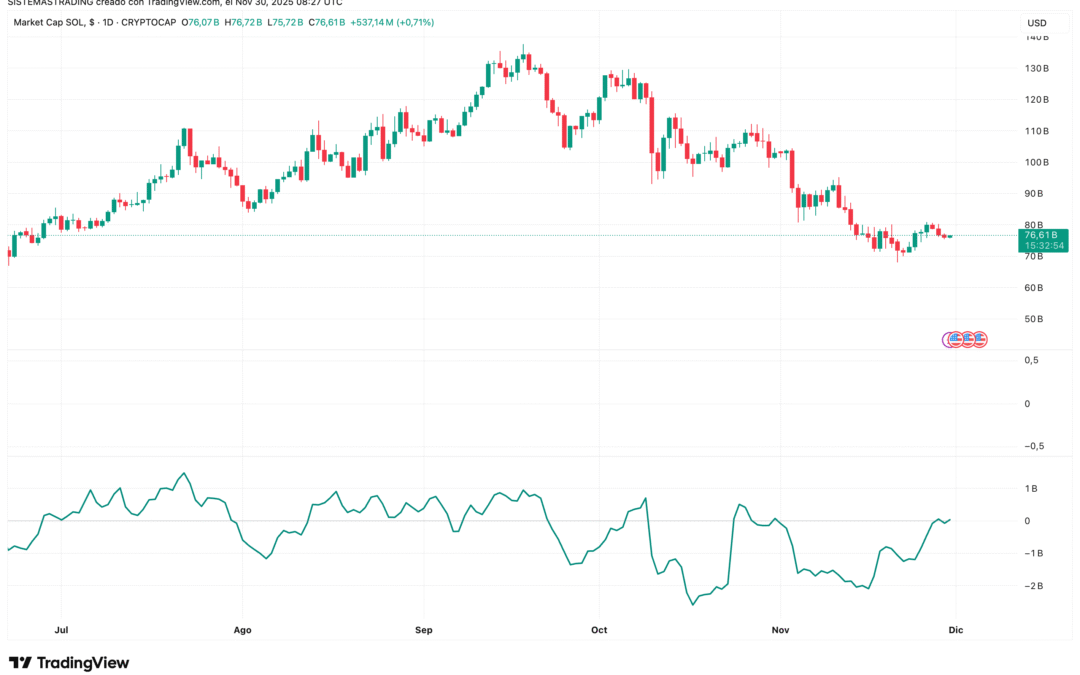Image resolution: width=1080 pixels, height=675 pixels.
Task: Click the Dic label on time axis
Action: pyautogui.click(x=955, y=630)
